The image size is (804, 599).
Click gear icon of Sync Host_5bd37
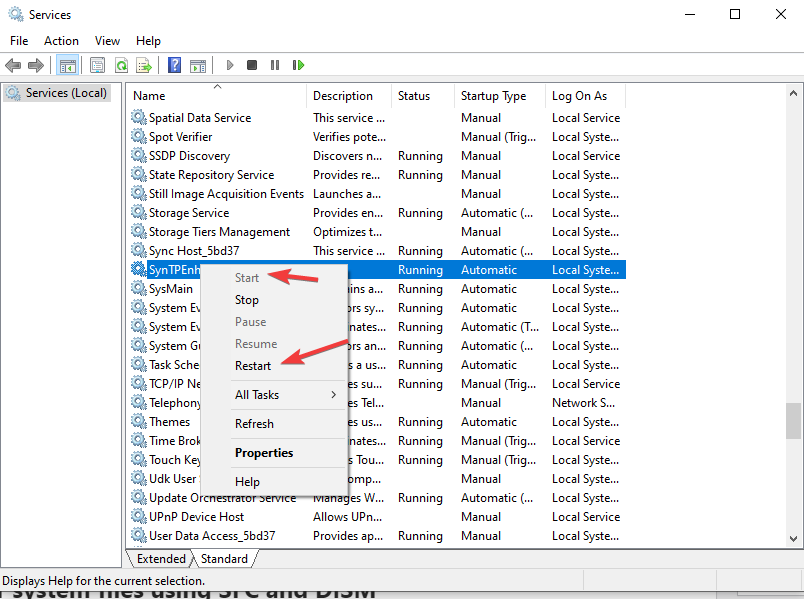coord(138,250)
